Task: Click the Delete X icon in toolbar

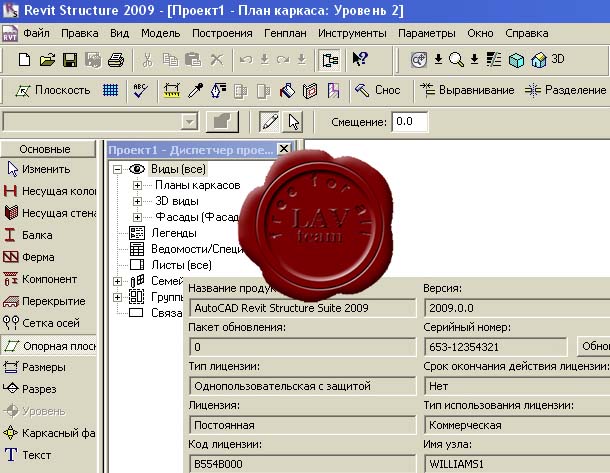Action: click(217, 60)
